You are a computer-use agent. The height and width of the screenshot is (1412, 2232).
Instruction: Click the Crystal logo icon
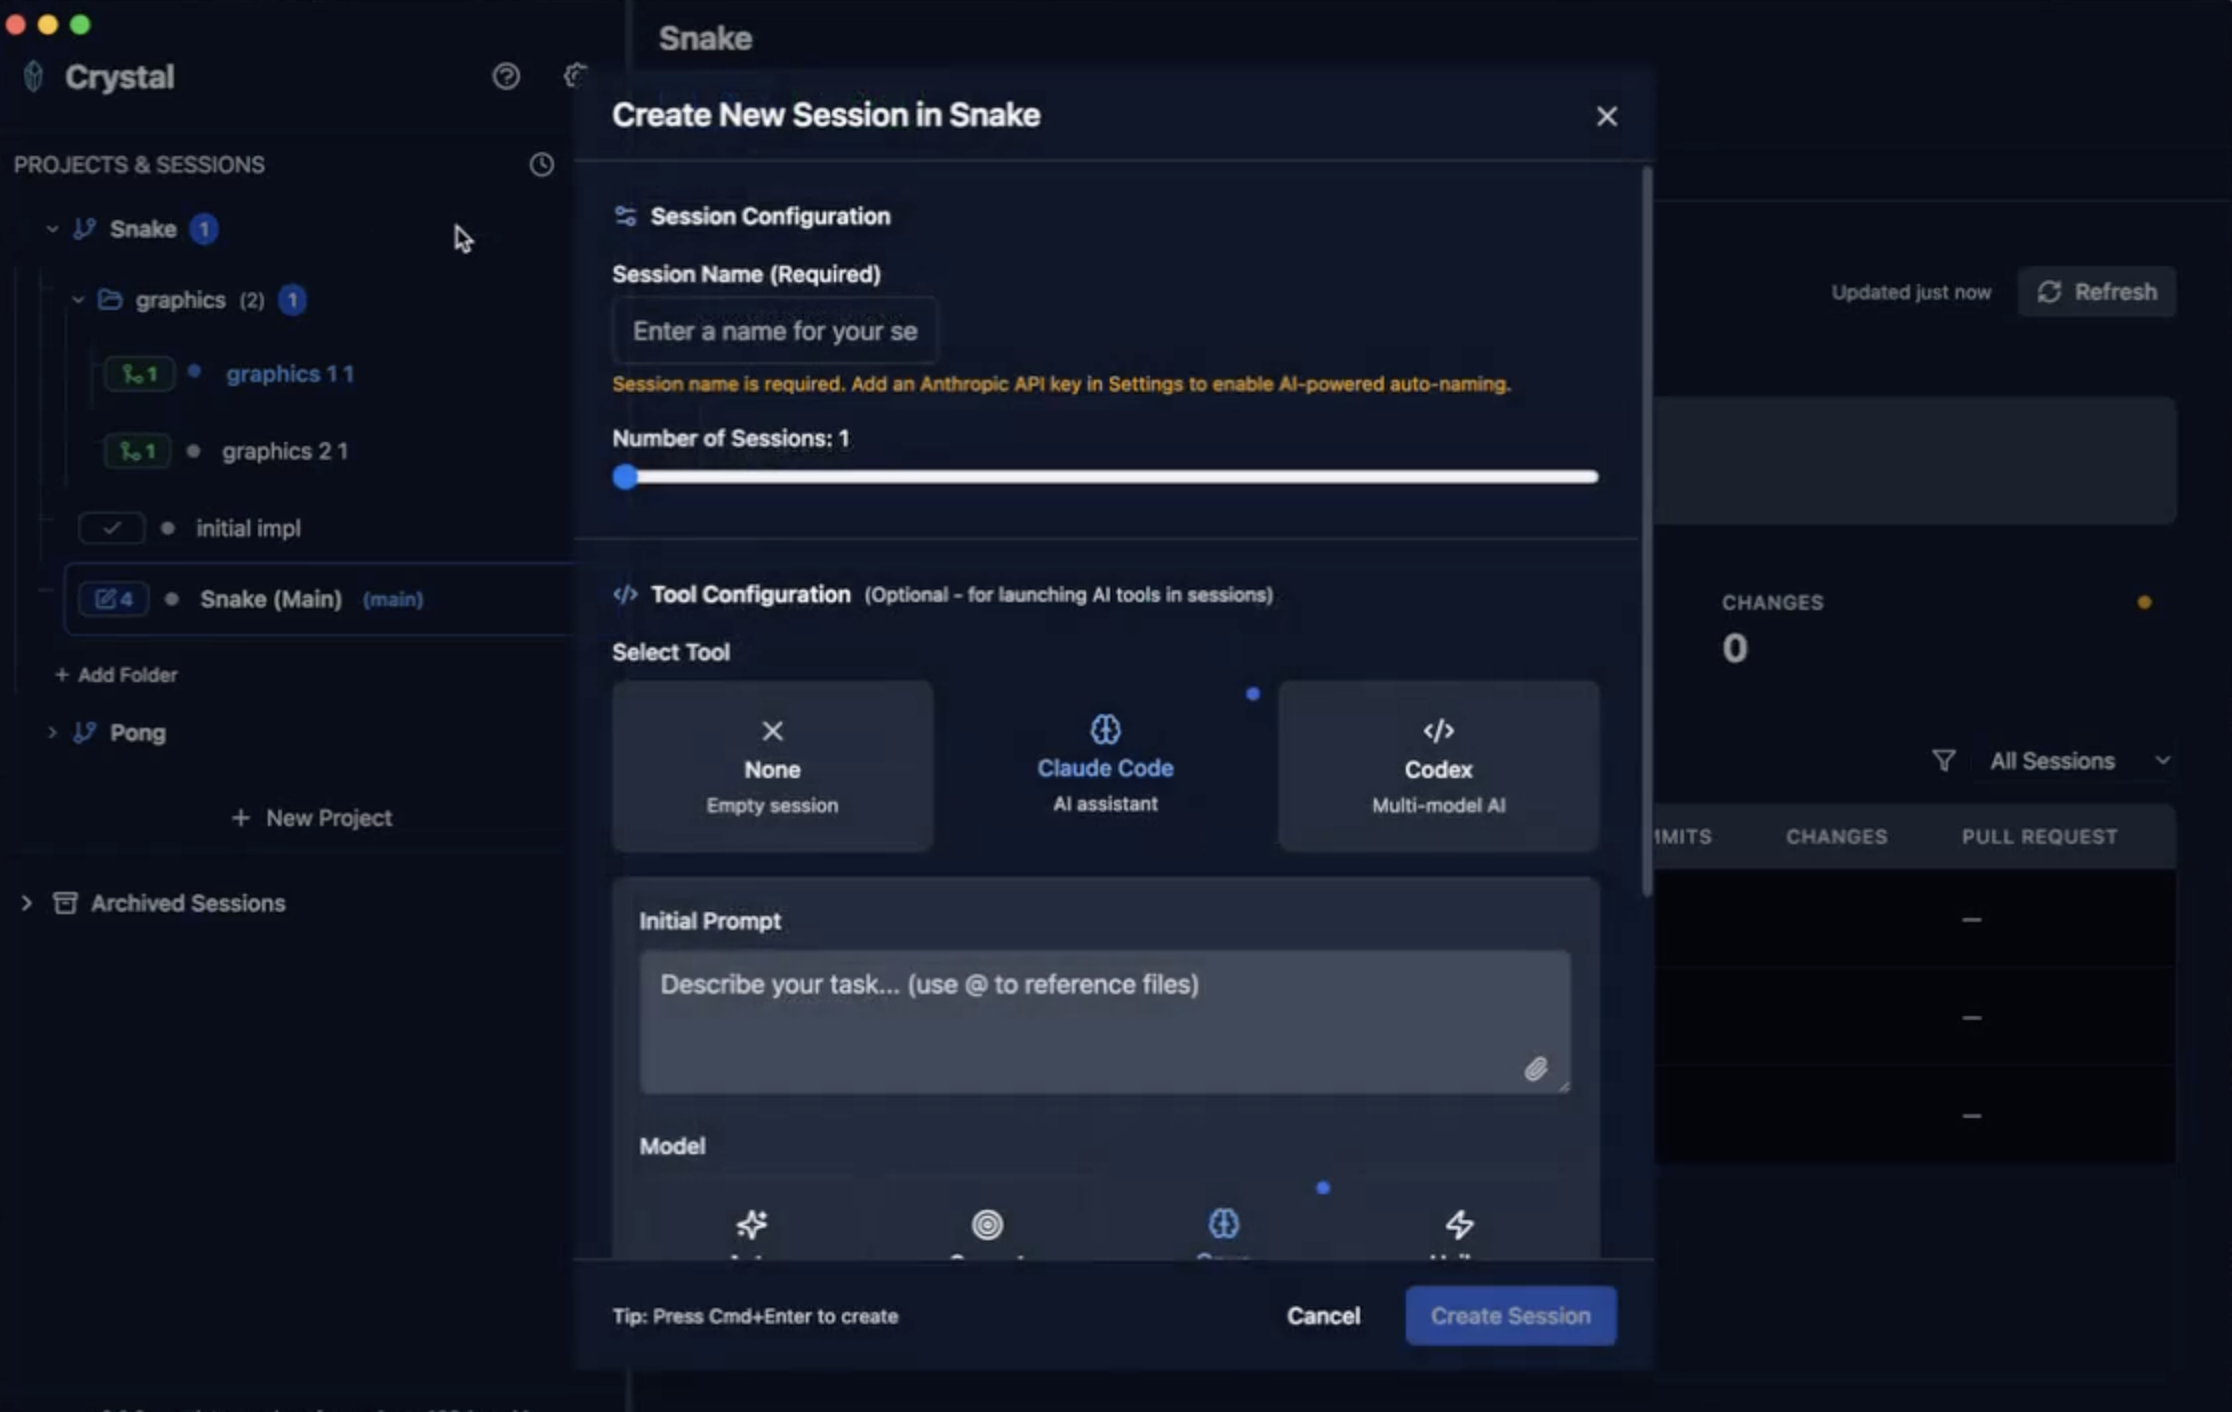pyautogui.click(x=33, y=77)
